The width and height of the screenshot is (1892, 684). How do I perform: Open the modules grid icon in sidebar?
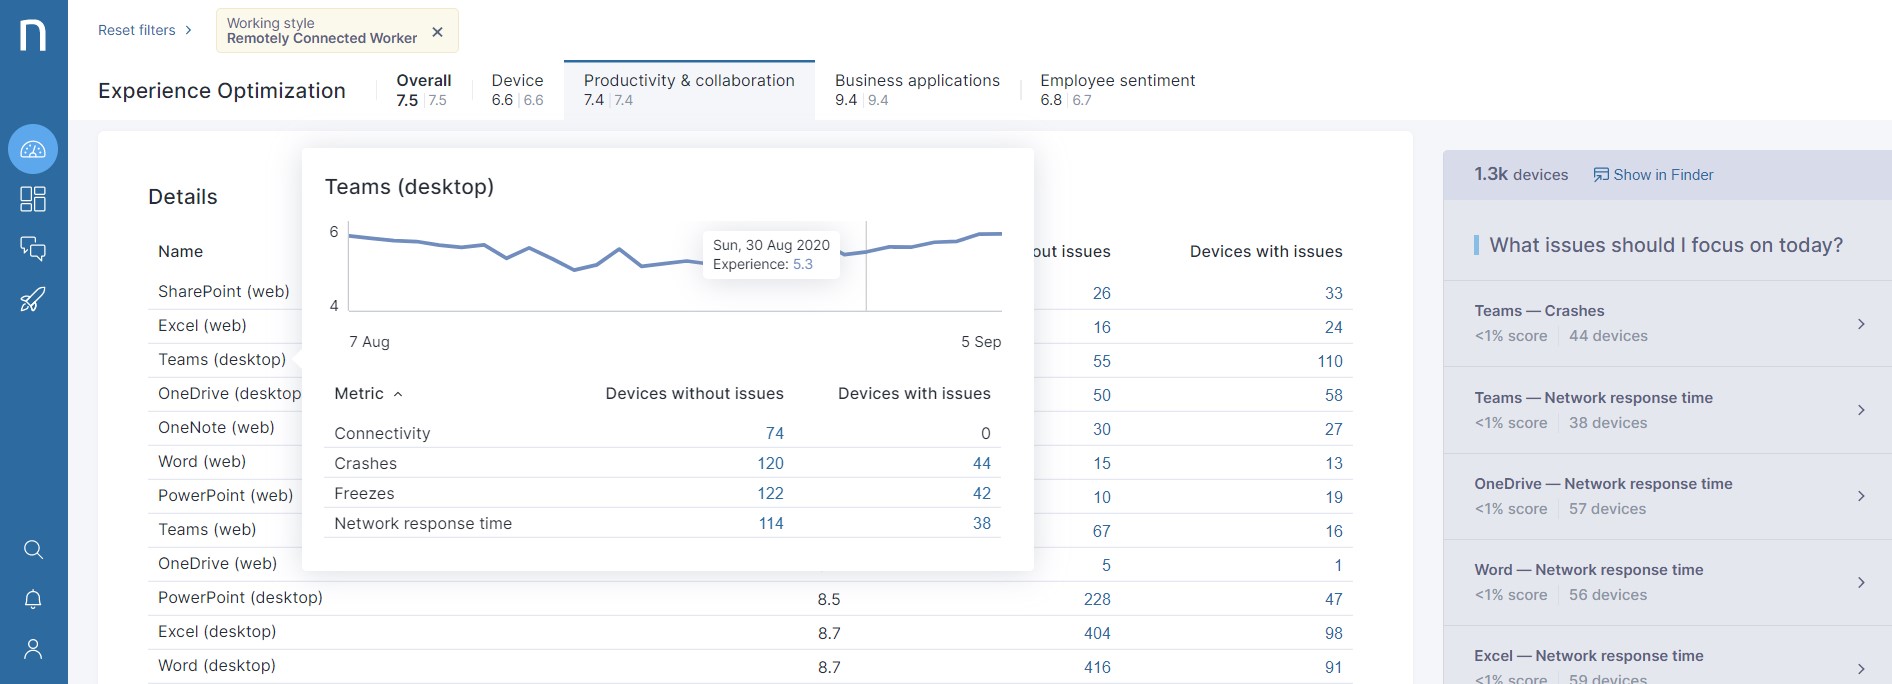point(33,199)
